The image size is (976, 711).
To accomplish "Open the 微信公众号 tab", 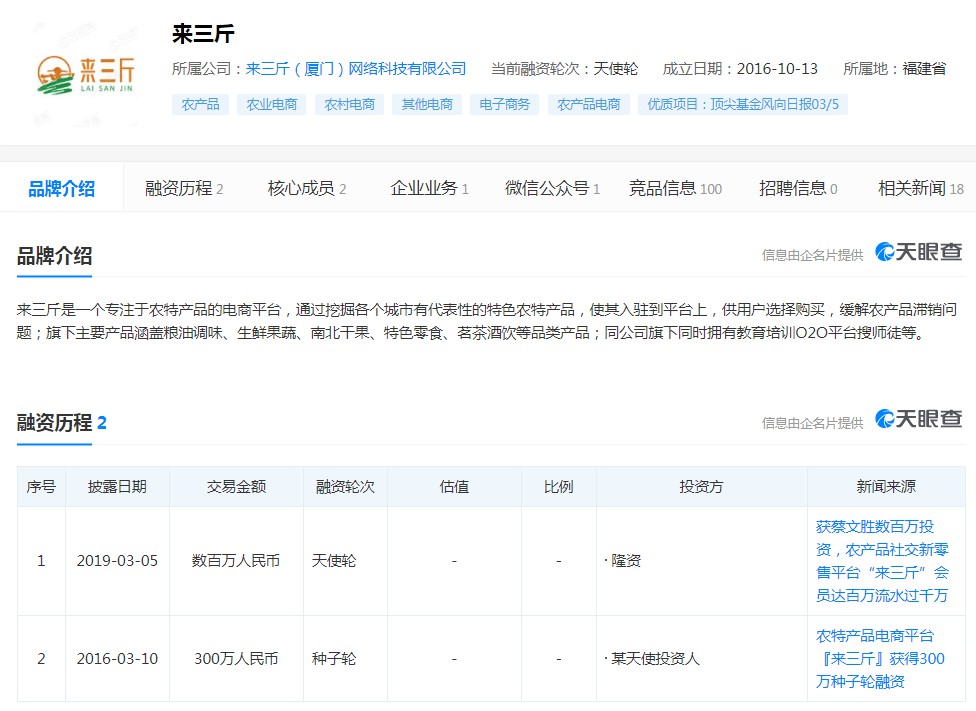I will pyautogui.click(x=552, y=188).
